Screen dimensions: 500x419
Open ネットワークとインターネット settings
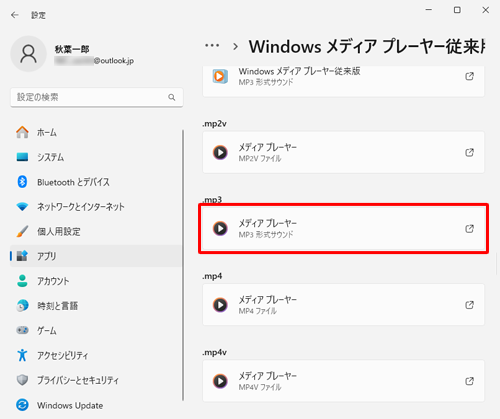pyautogui.click(x=96, y=207)
